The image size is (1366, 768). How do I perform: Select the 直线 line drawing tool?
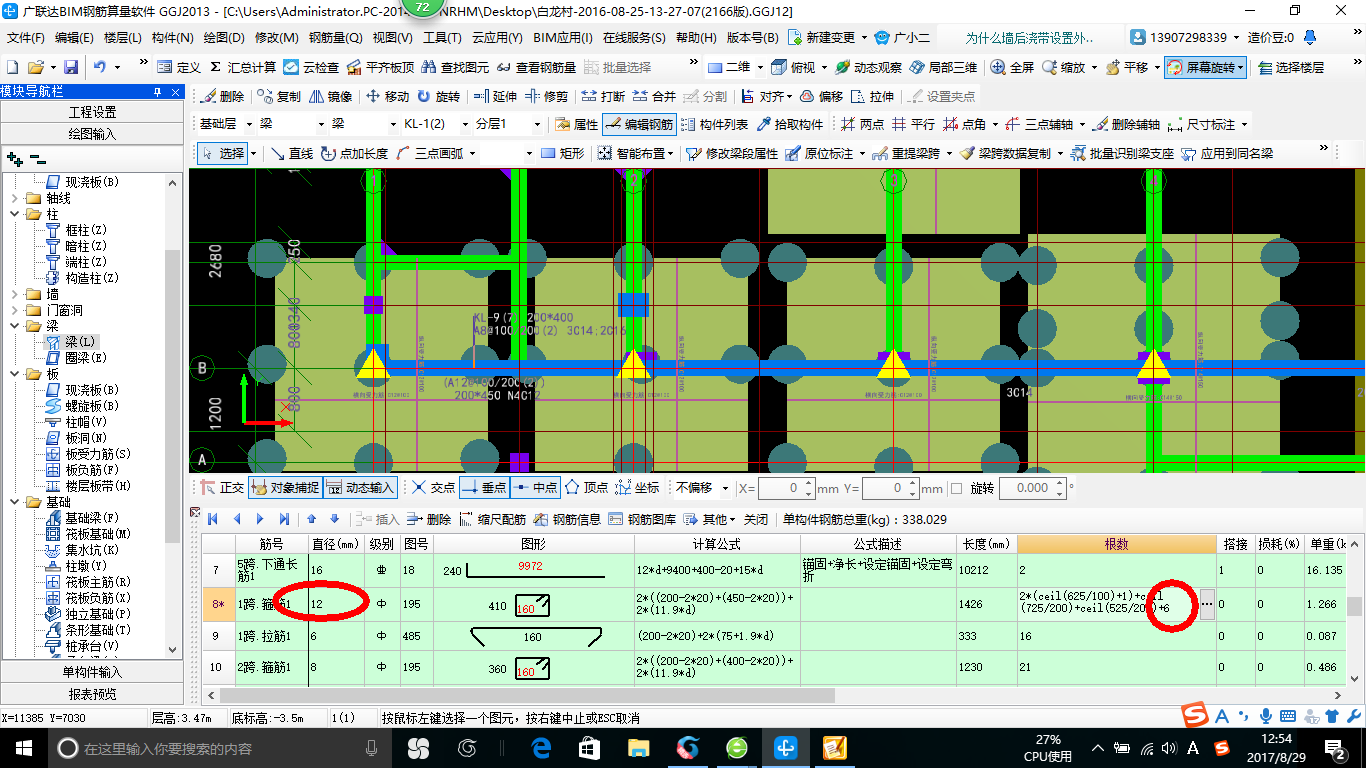[x=291, y=153]
